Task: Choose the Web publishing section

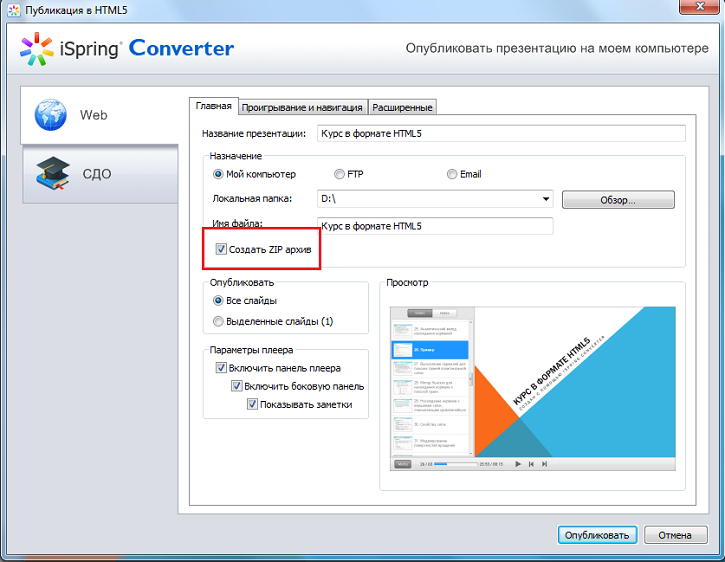Action: tap(99, 115)
